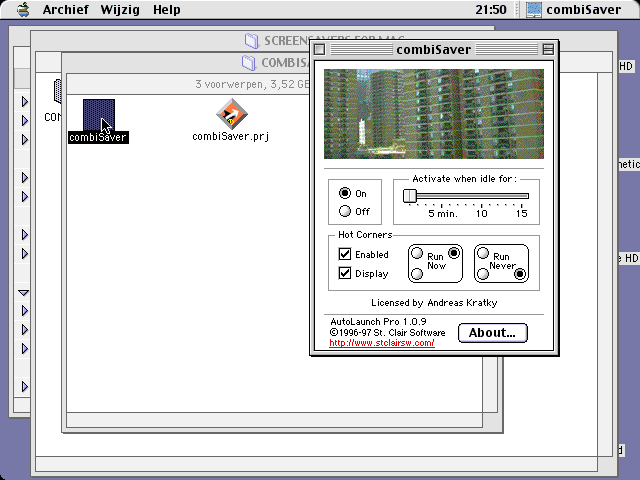Select the Off radio button
640x480 pixels.
coord(345,211)
